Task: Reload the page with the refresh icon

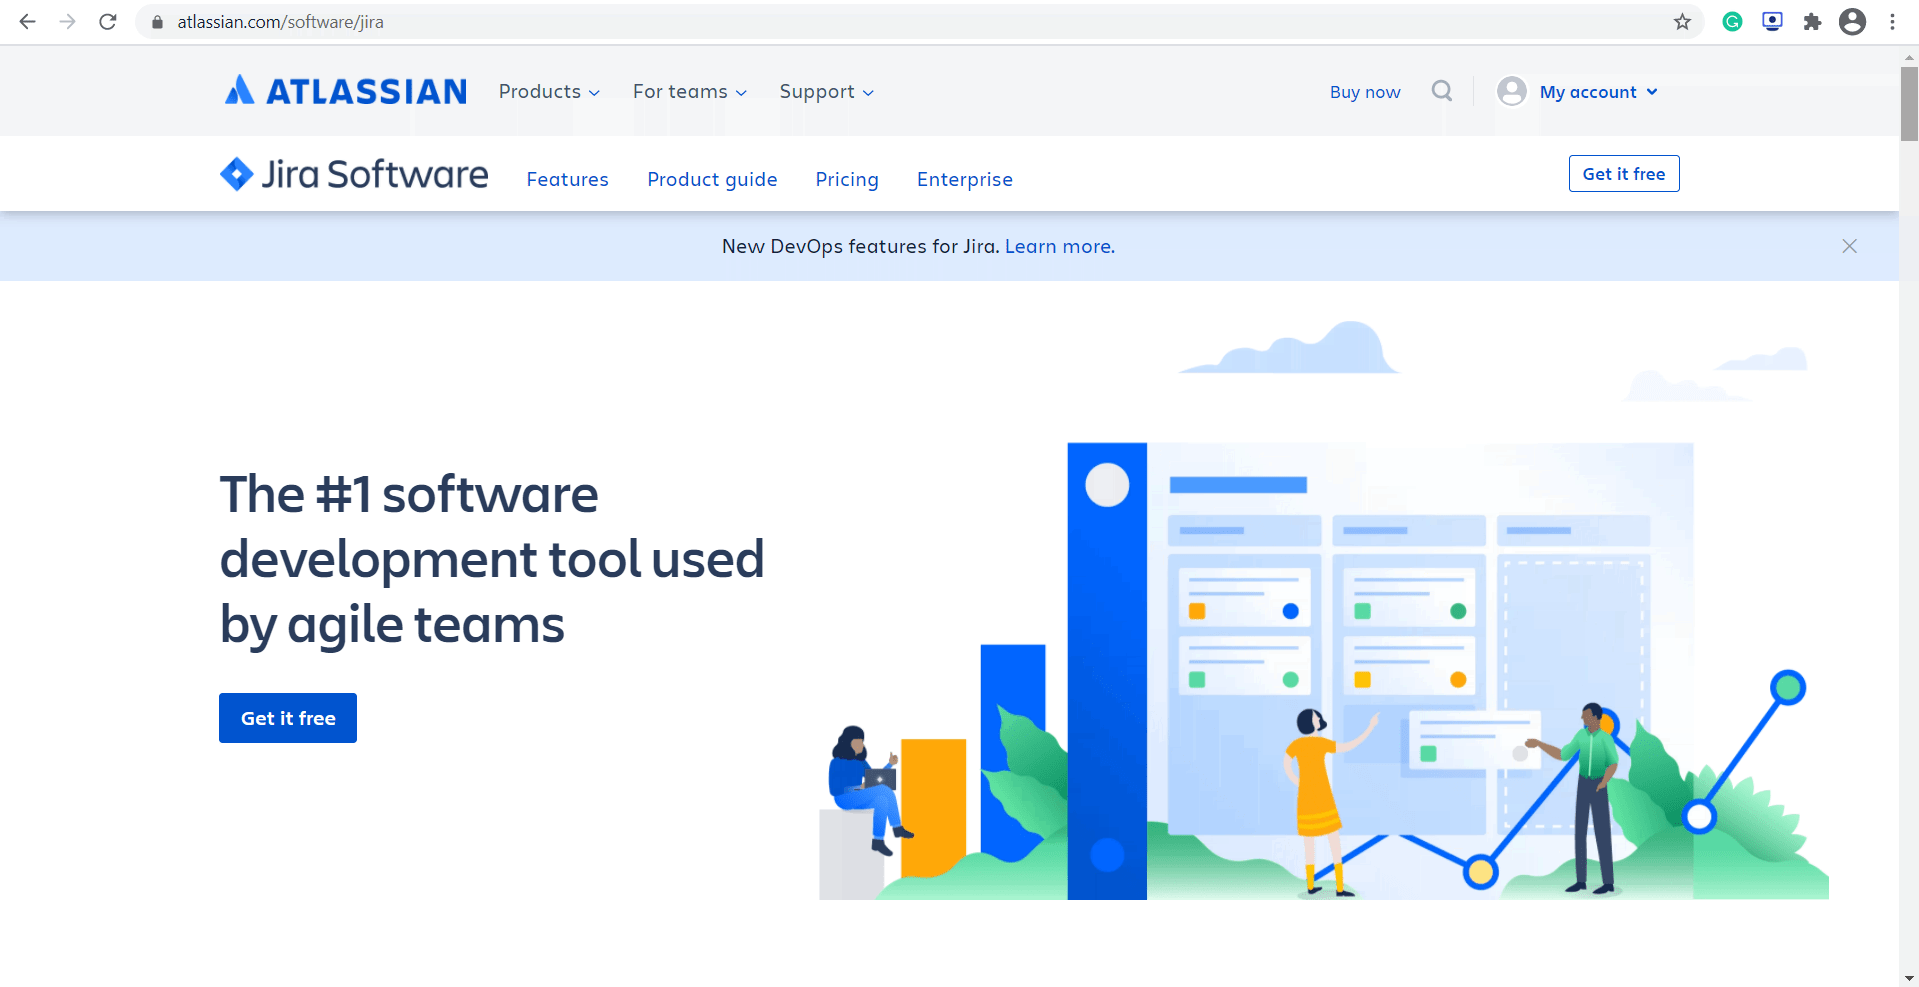Action: [x=108, y=22]
